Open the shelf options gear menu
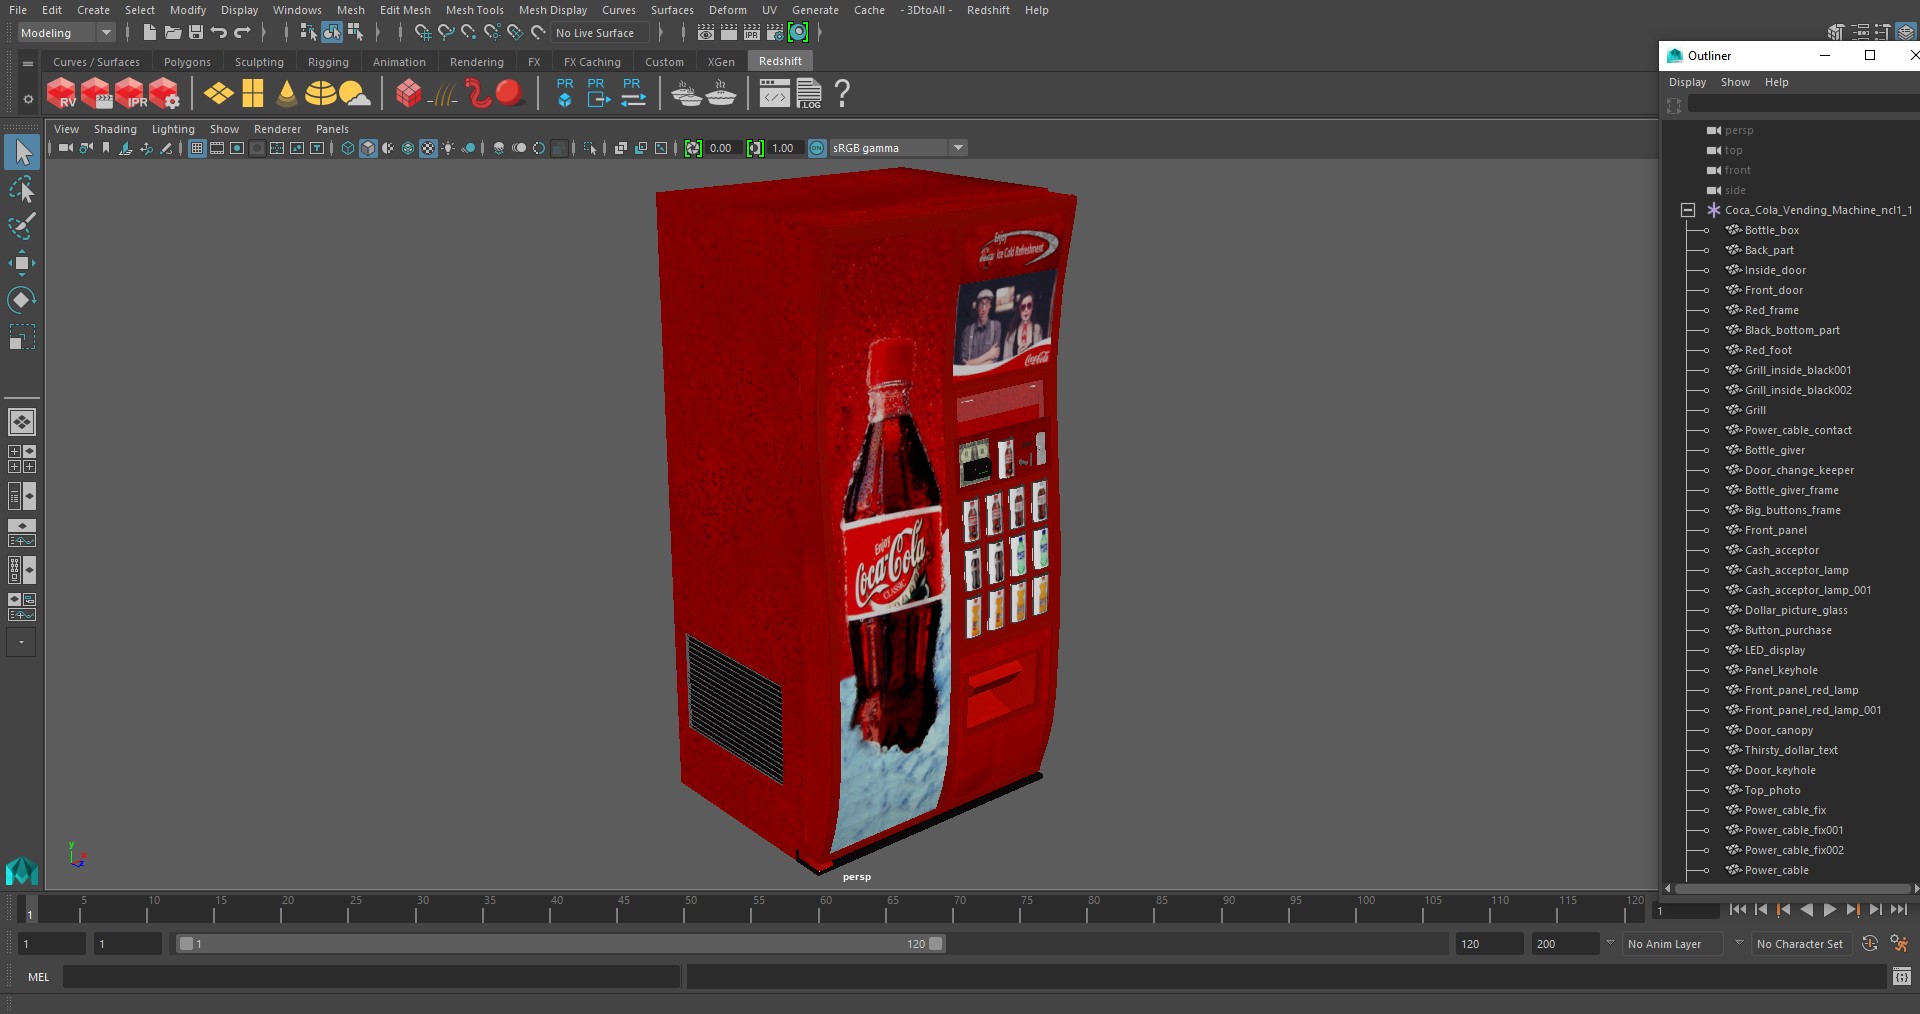Viewport: 1920px width, 1014px height. [x=28, y=98]
